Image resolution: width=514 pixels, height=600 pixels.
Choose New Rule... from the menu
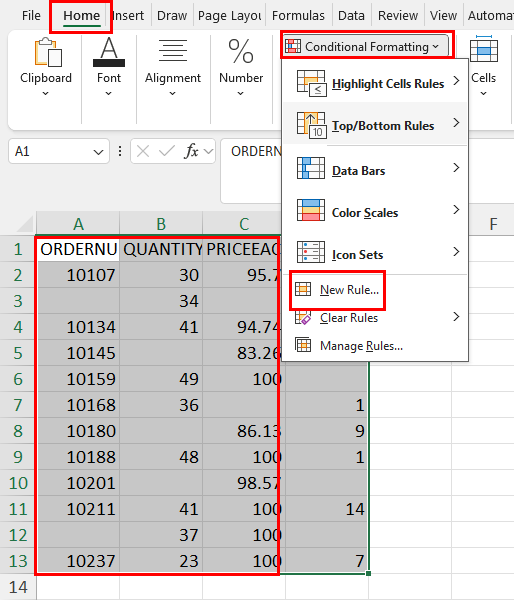click(x=349, y=290)
